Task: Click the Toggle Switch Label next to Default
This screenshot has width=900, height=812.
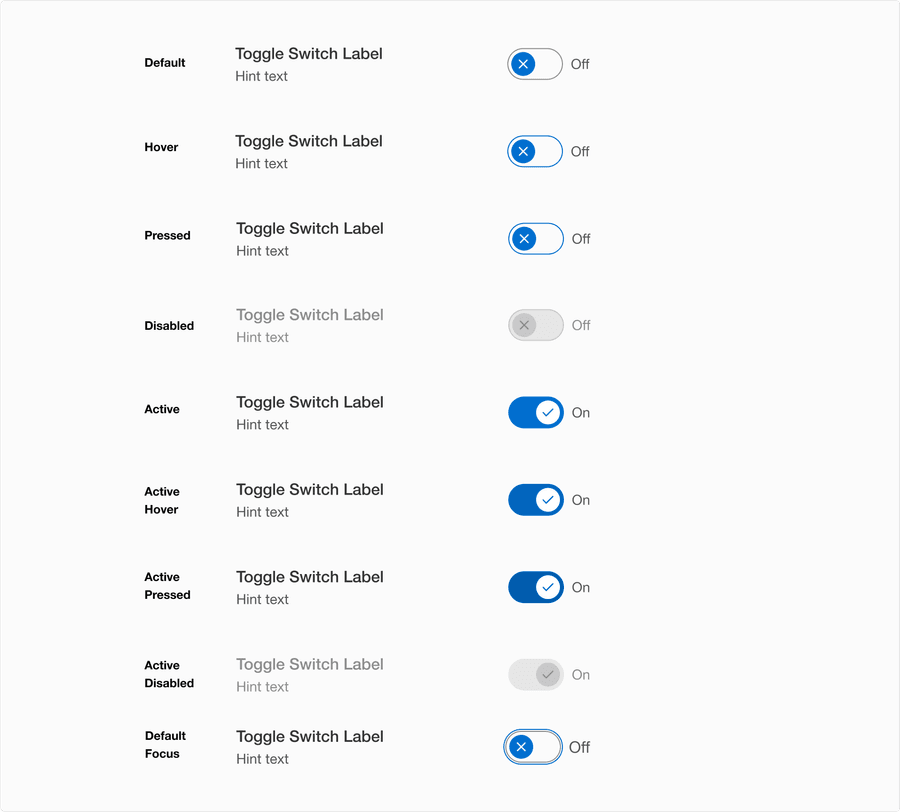Action: pos(308,54)
